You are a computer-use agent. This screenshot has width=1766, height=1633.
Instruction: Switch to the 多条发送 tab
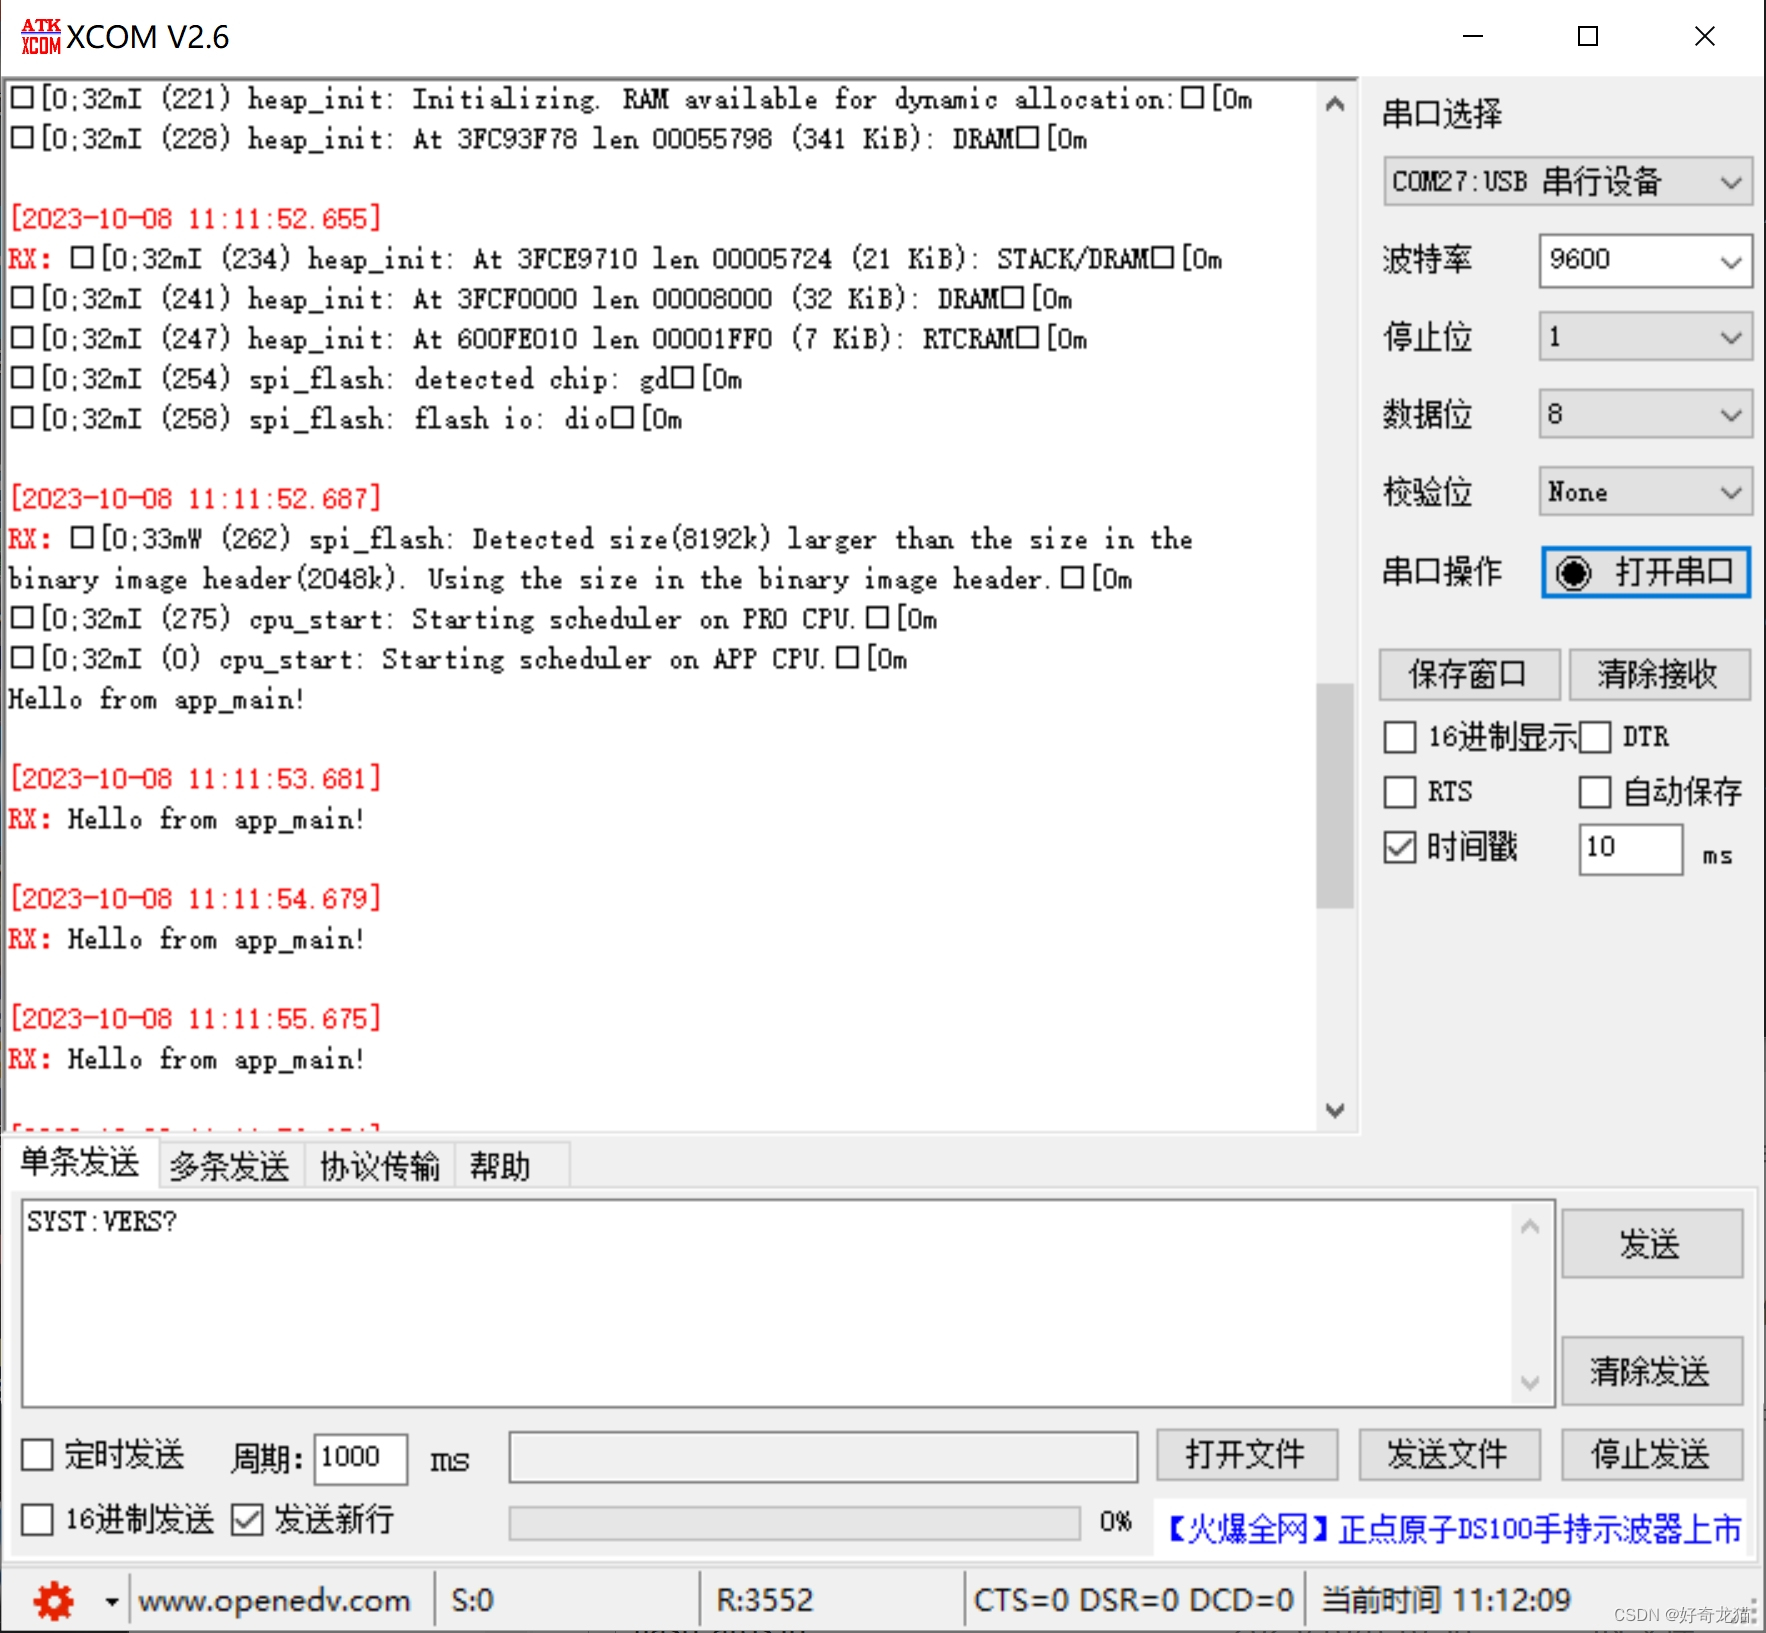[229, 1166]
